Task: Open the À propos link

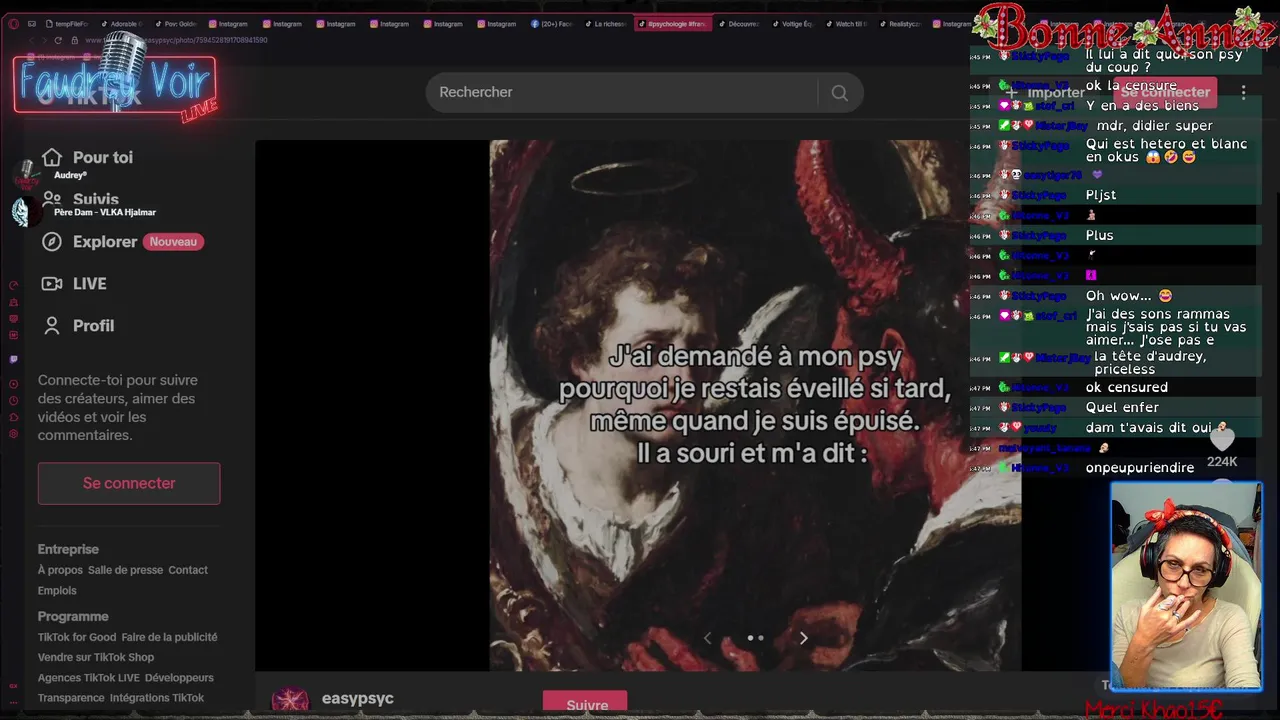Action: point(60,570)
